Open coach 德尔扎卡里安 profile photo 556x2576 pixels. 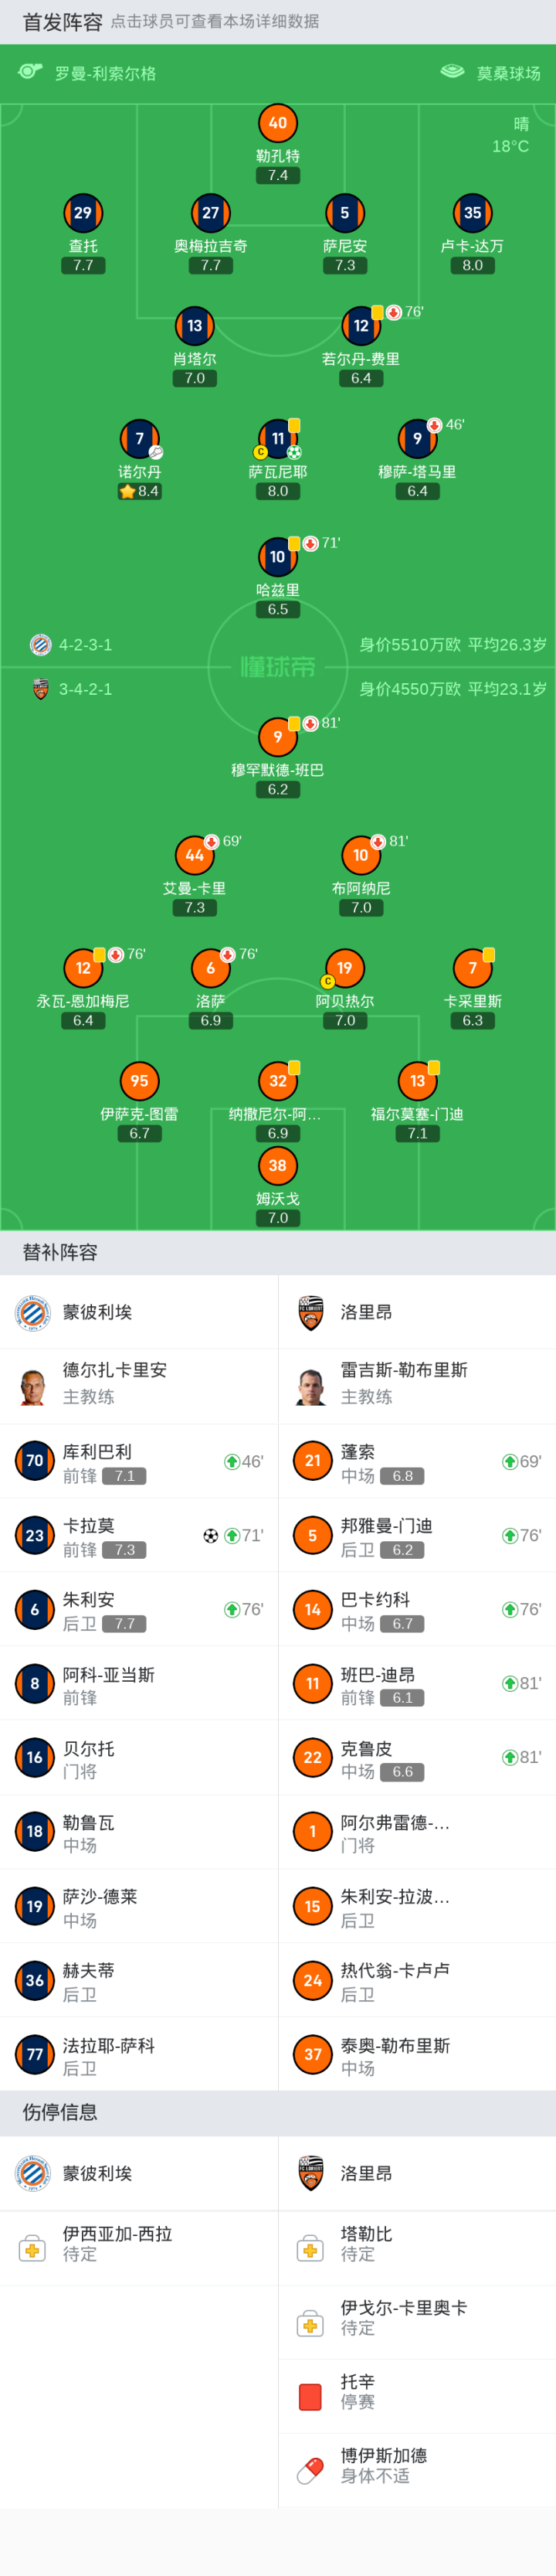[34, 1385]
